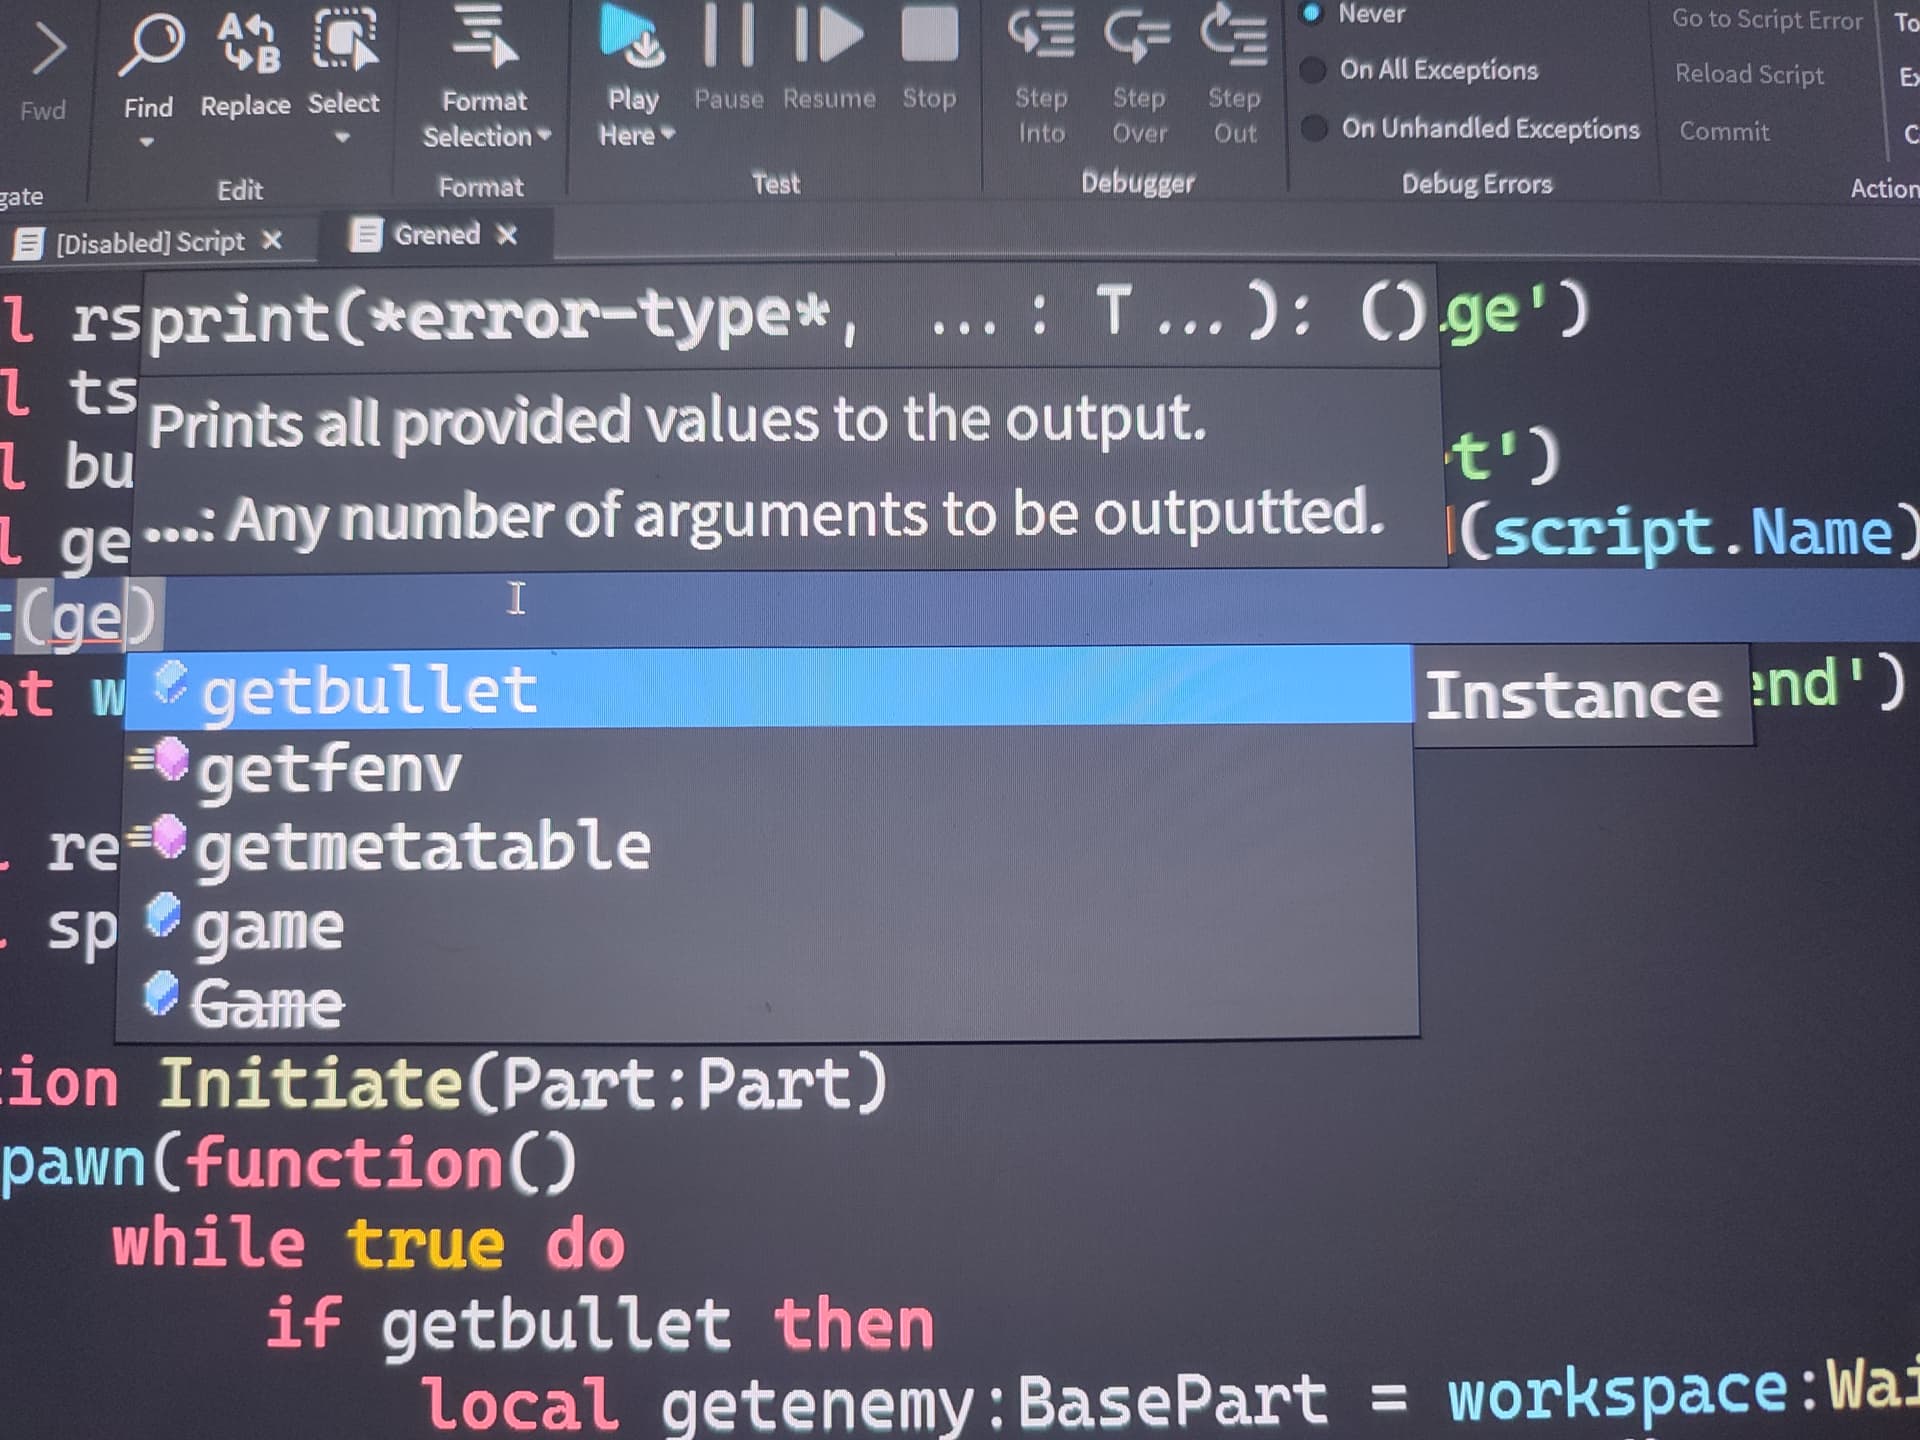Enable breaking On Unhandled Exceptions
Viewport: 1920px width, 1440px height.
pos(1312,129)
